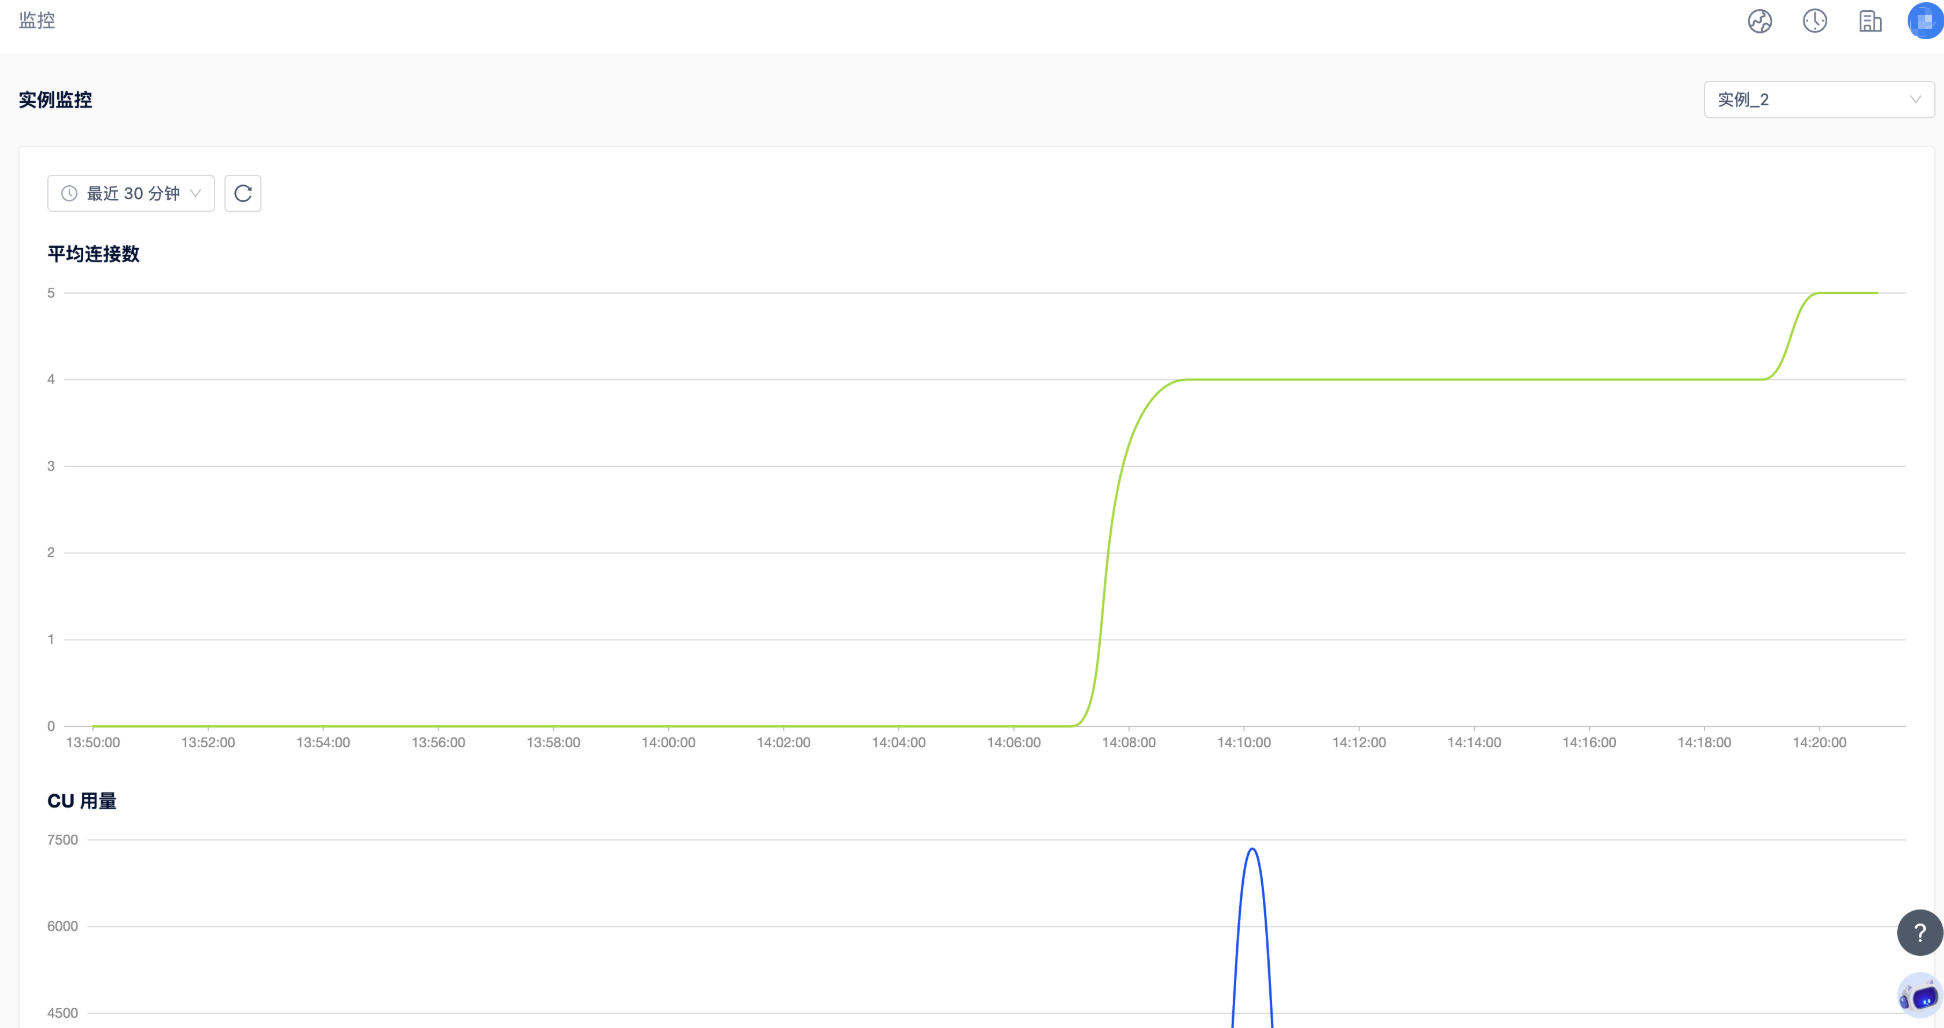Open the blue user avatar menu

pyautogui.click(x=1924, y=21)
